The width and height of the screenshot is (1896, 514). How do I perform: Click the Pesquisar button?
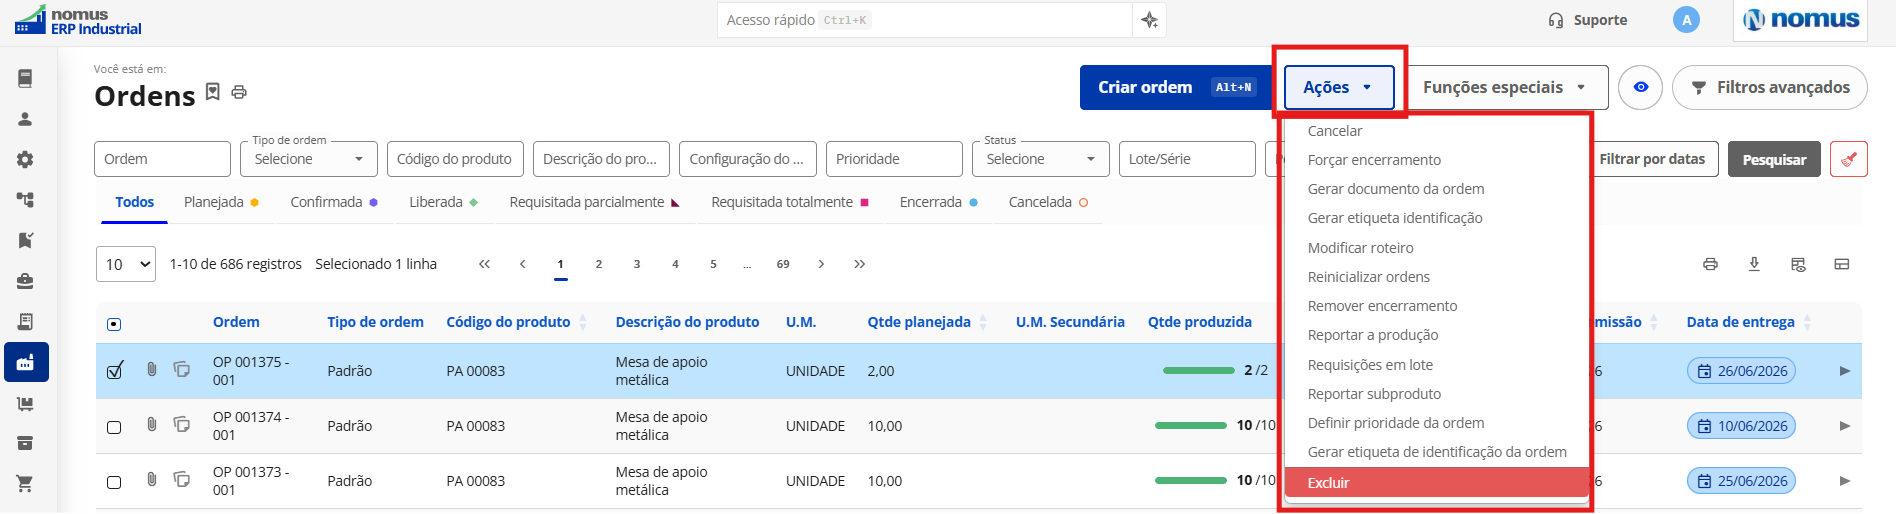point(1774,159)
